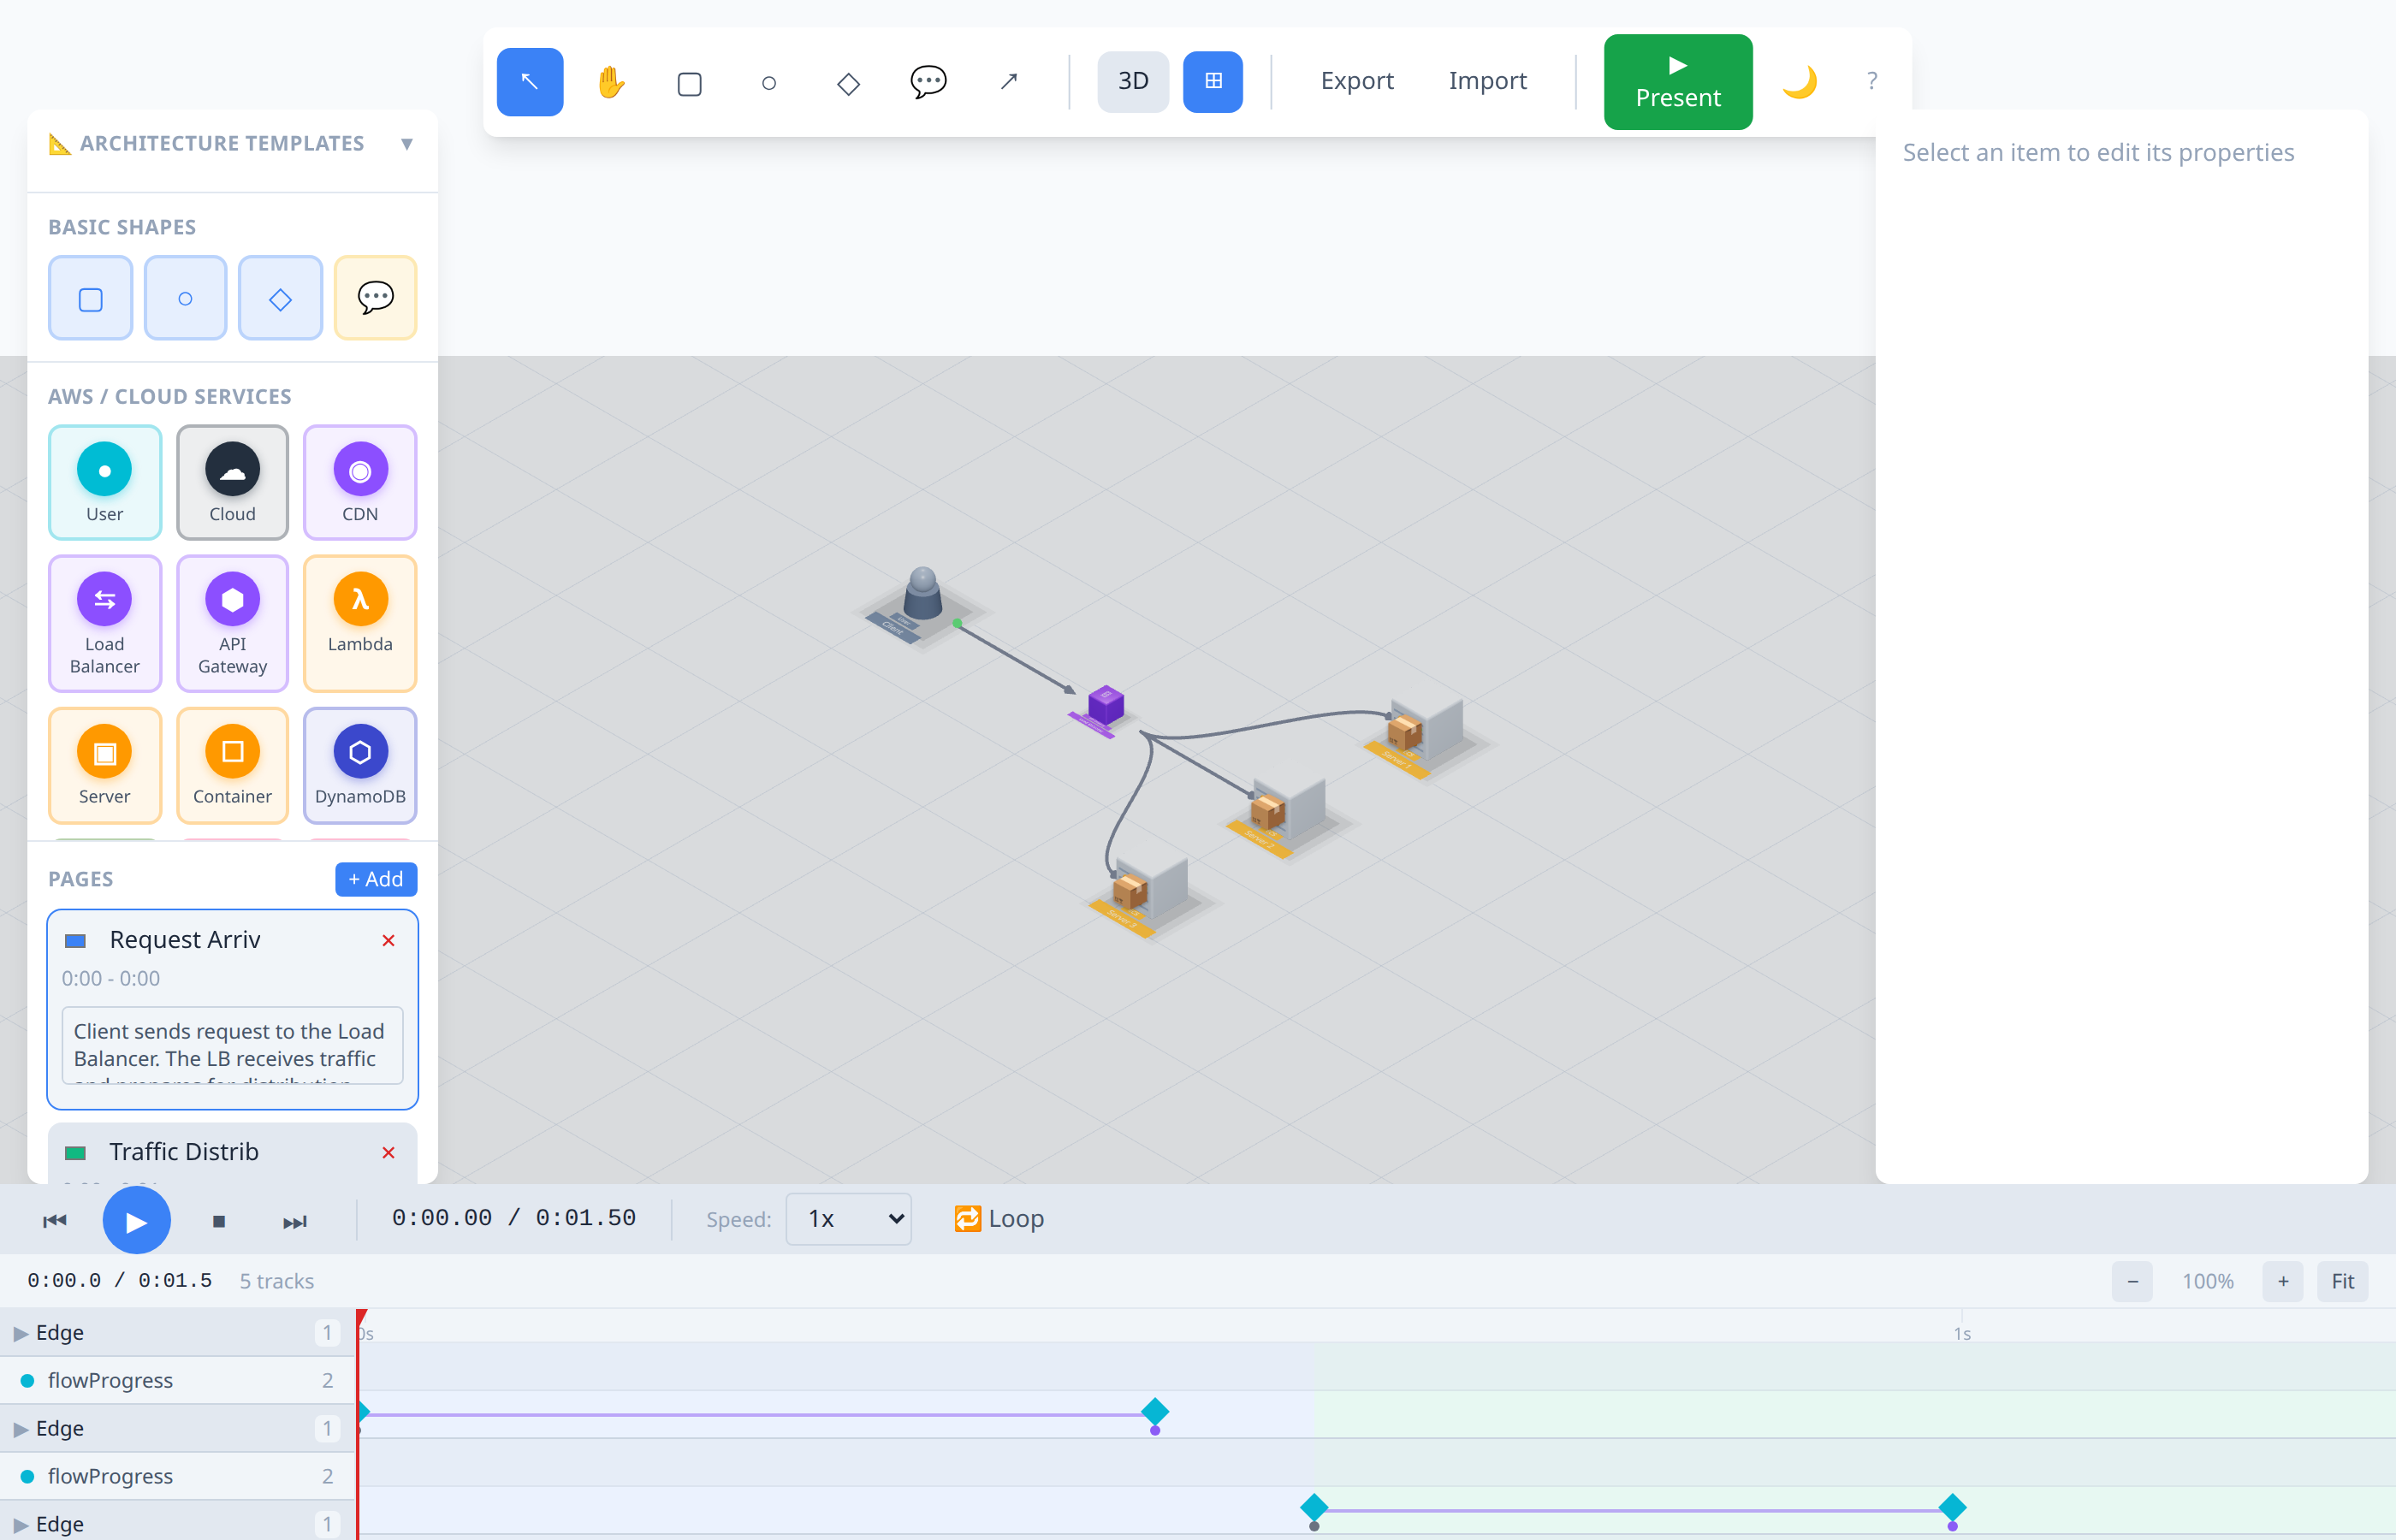The width and height of the screenshot is (2396, 1540).
Task: Activate the hand pan tool
Action: tap(610, 81)
